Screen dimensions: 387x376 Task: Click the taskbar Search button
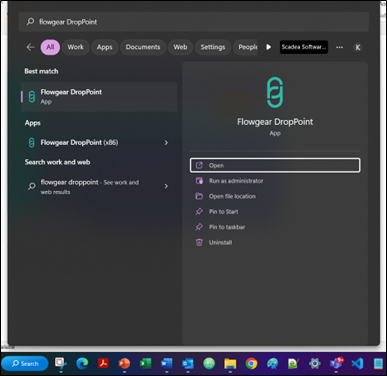(25, 364)
